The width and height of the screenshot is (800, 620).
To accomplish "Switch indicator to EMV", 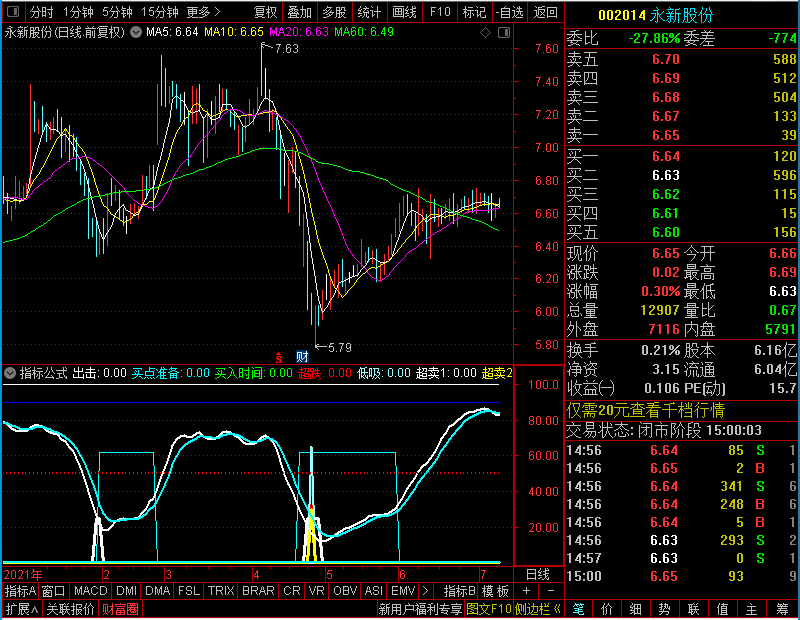I will 403,591.
